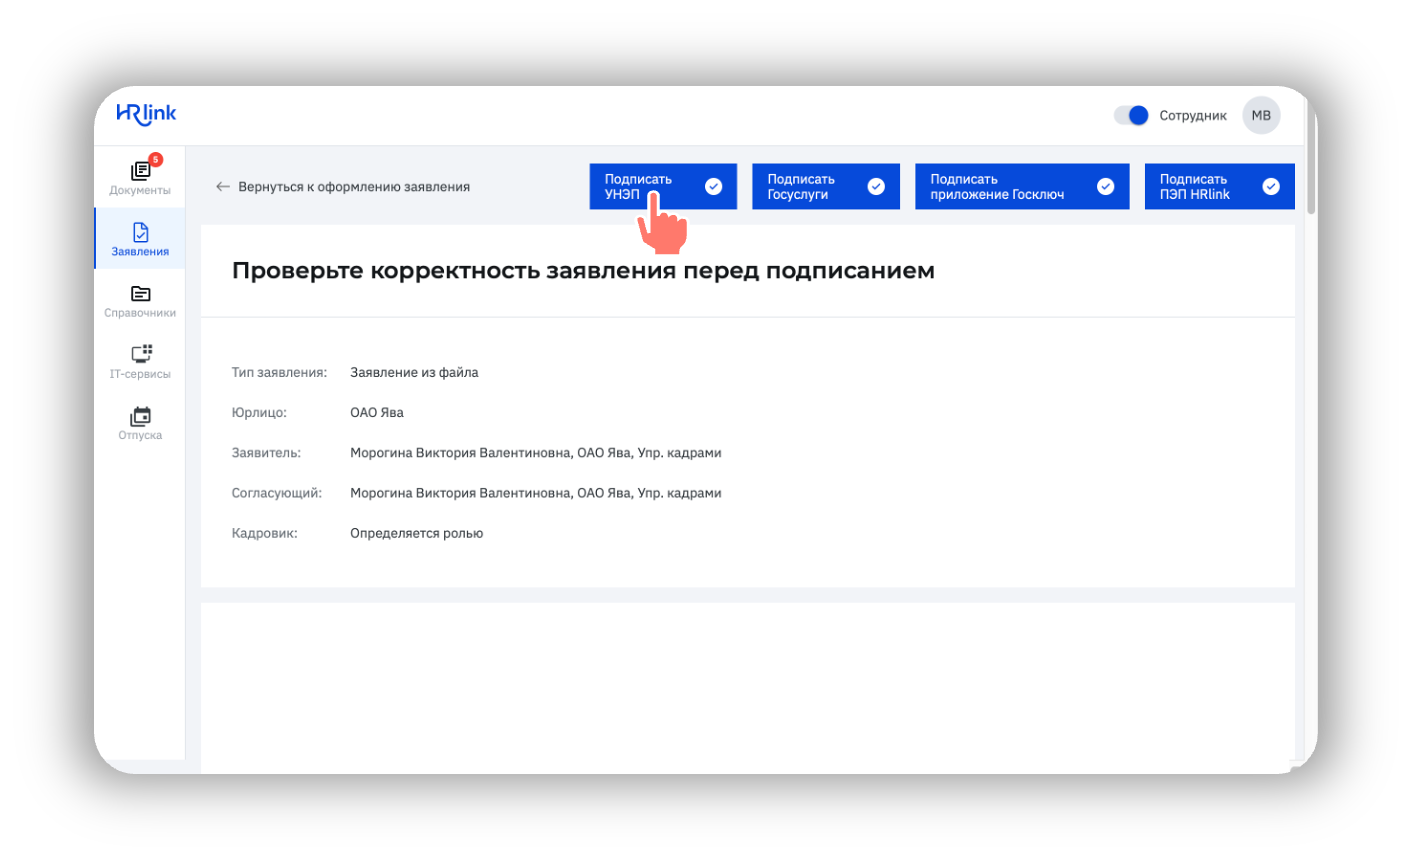Open the MB user avatar menu
The width and height of the screenshot is (1412, 860).
[1261, 115]
